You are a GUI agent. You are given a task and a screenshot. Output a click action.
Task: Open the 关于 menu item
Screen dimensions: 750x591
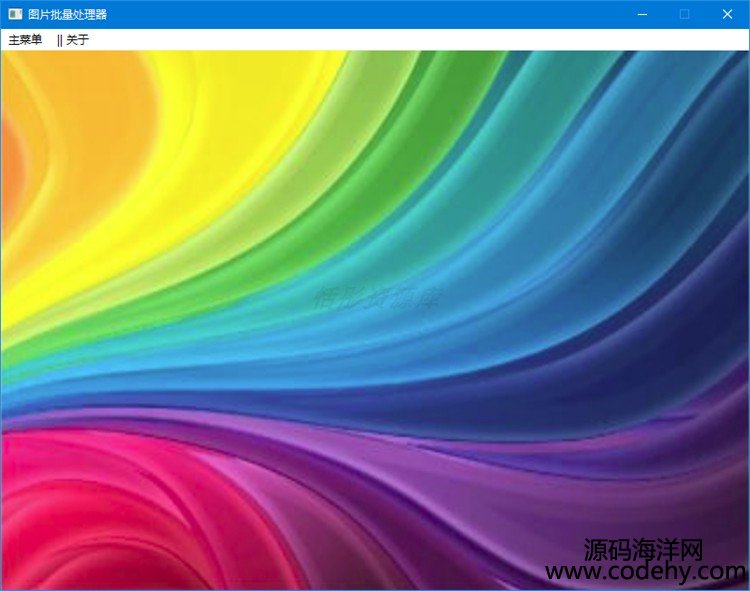click(x=77, y=40)
